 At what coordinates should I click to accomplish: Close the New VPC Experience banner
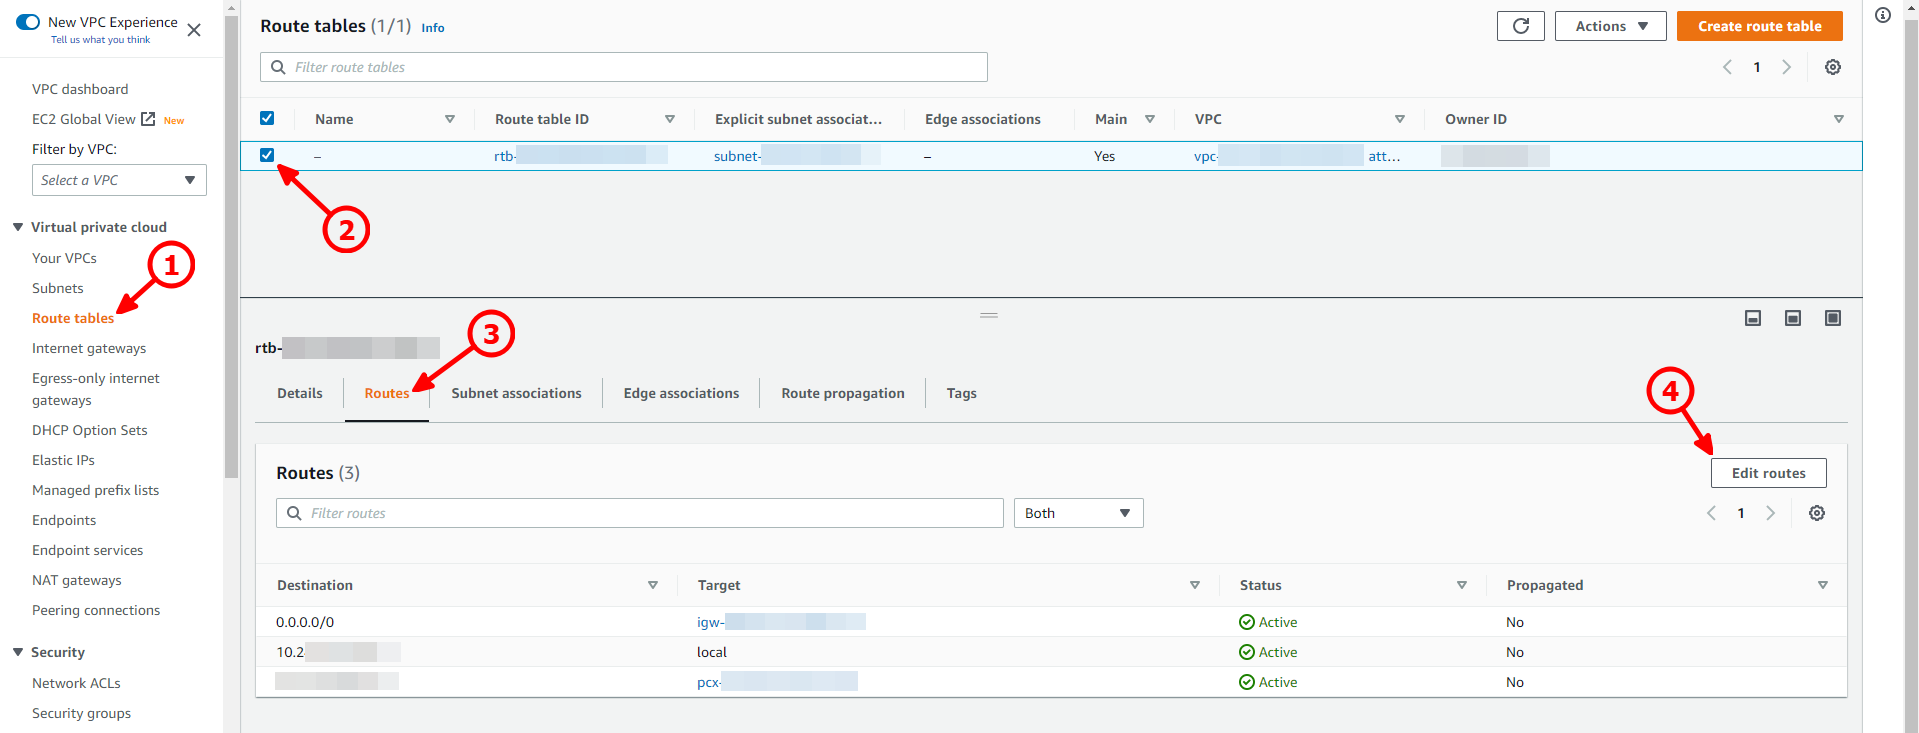[194, 30]
